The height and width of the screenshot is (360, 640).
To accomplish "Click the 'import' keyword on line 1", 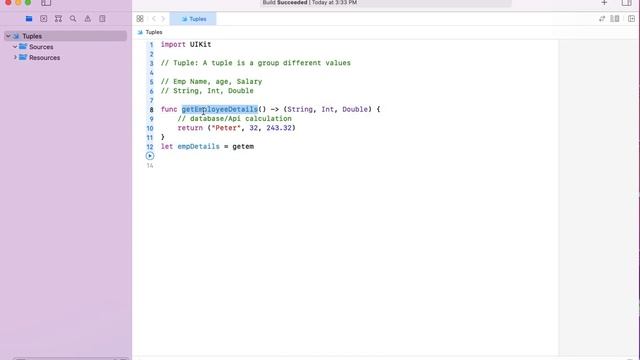I will (173, 44).
